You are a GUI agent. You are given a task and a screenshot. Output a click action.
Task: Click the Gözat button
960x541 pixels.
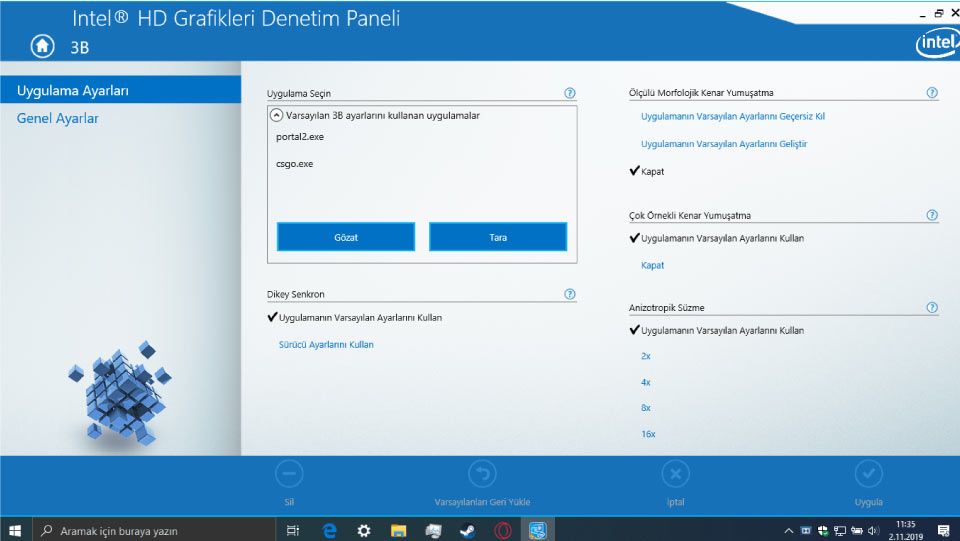click(x=346, y=237)
